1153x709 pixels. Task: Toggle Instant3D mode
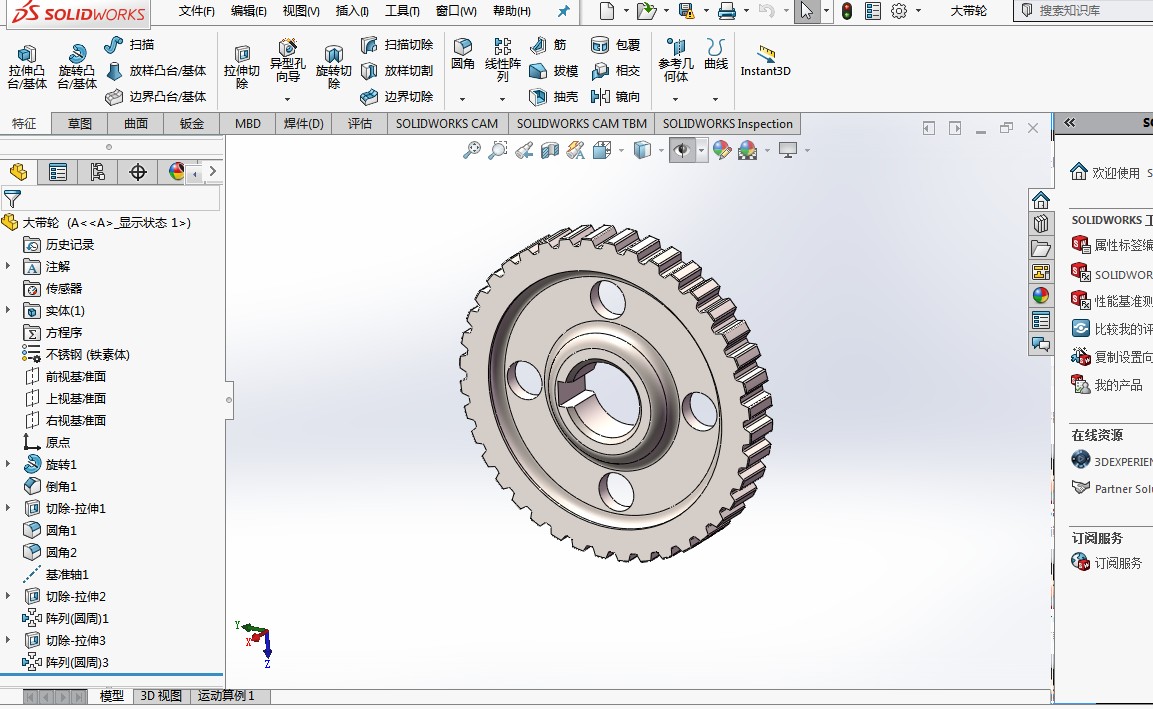tap(765, 60)
